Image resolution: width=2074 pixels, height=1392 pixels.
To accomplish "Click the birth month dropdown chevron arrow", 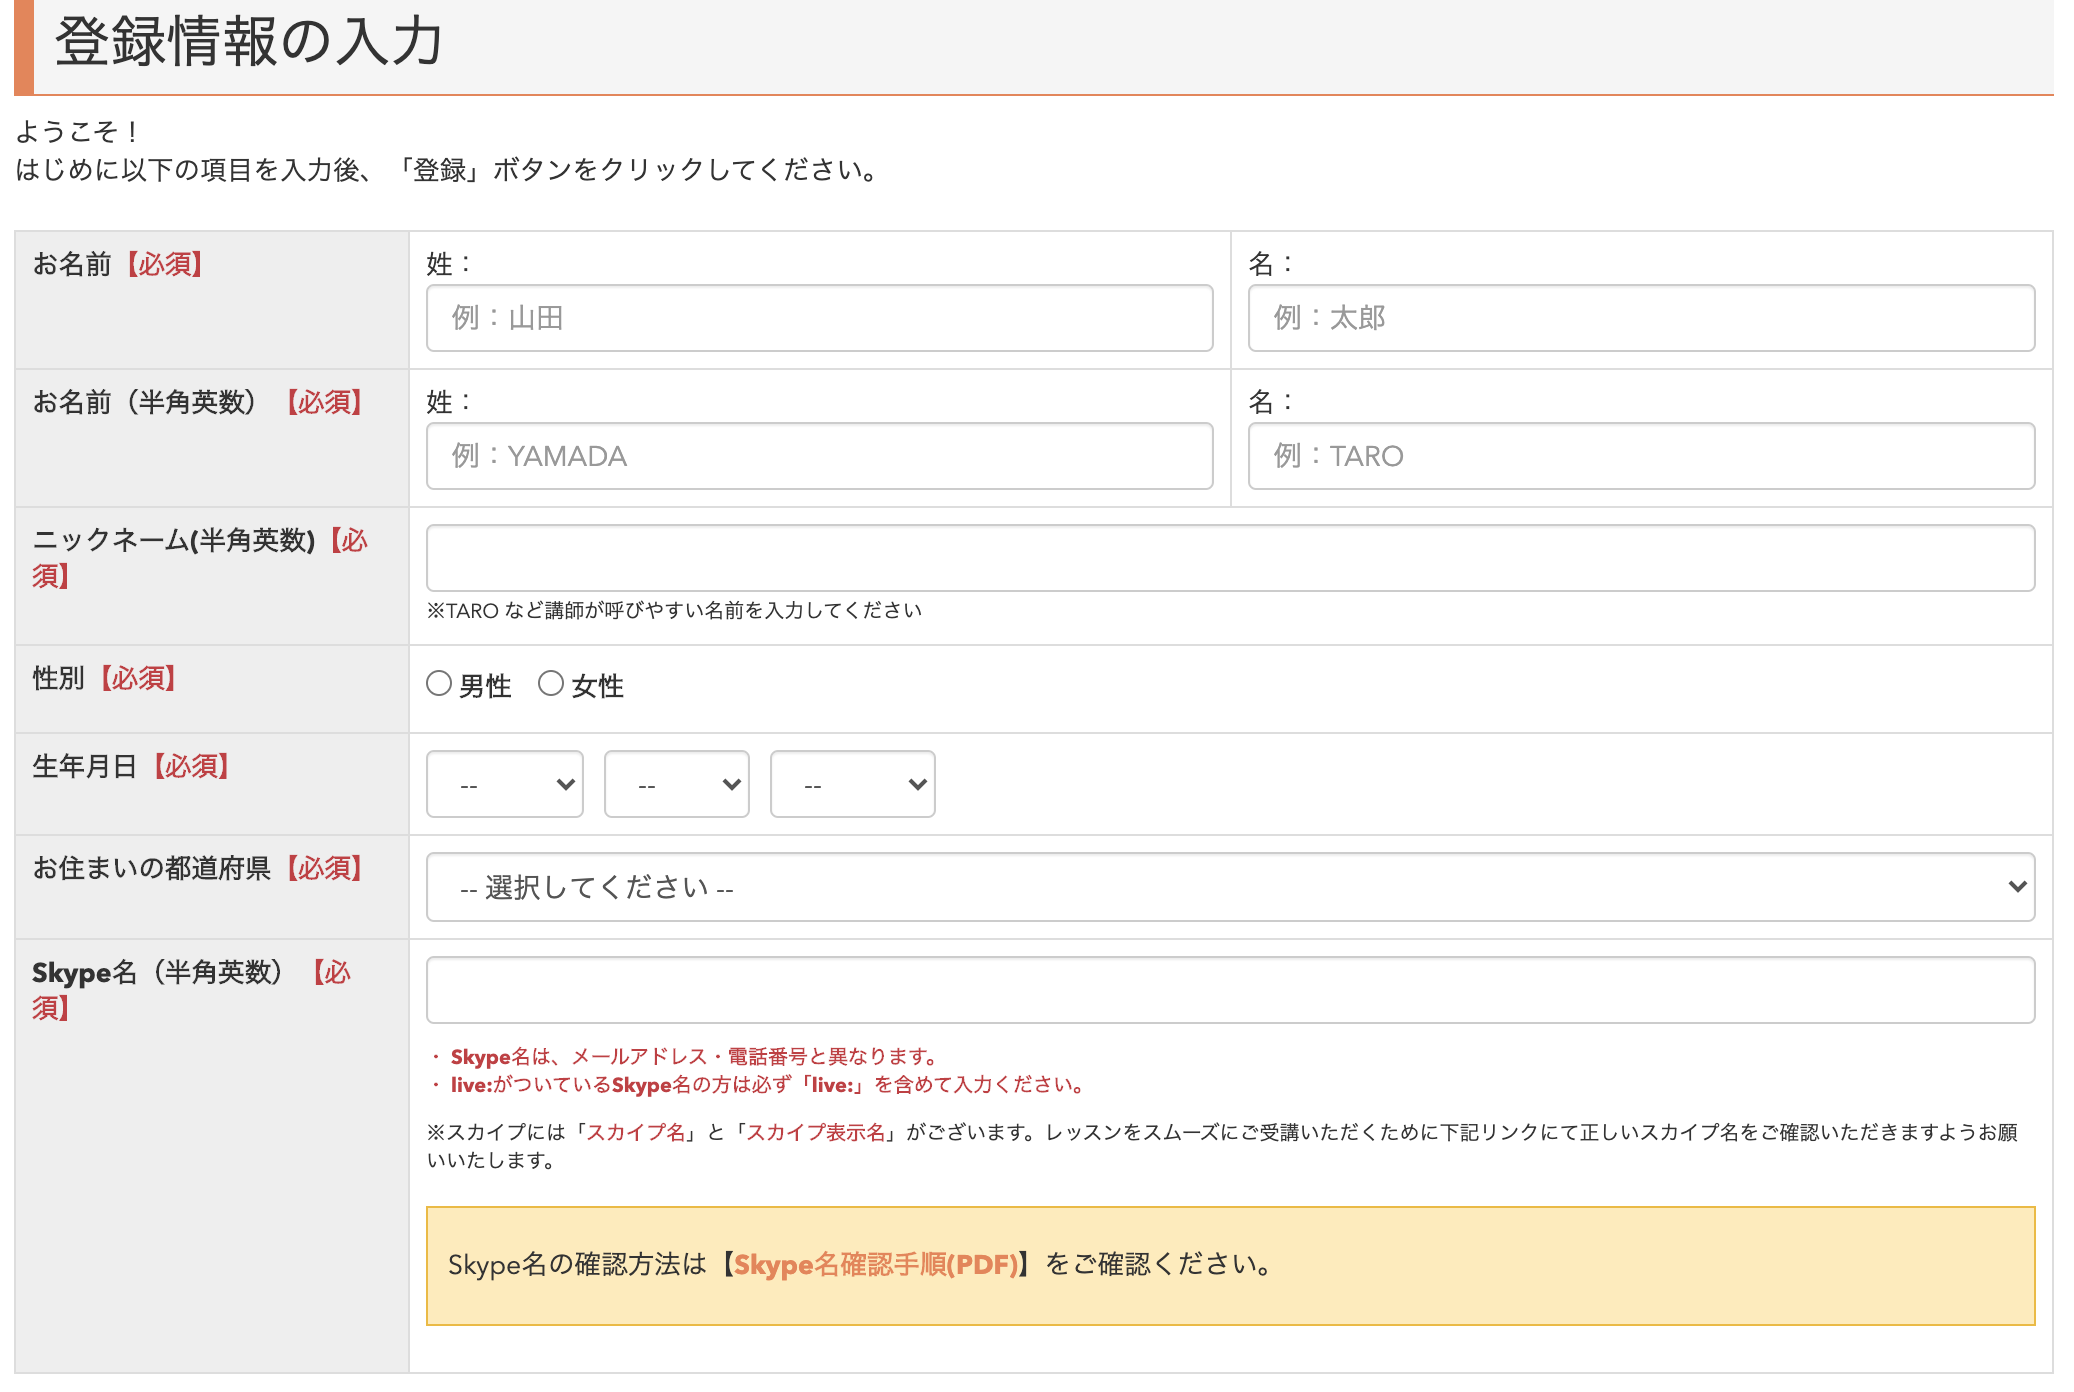I will (x=731, y=785).
